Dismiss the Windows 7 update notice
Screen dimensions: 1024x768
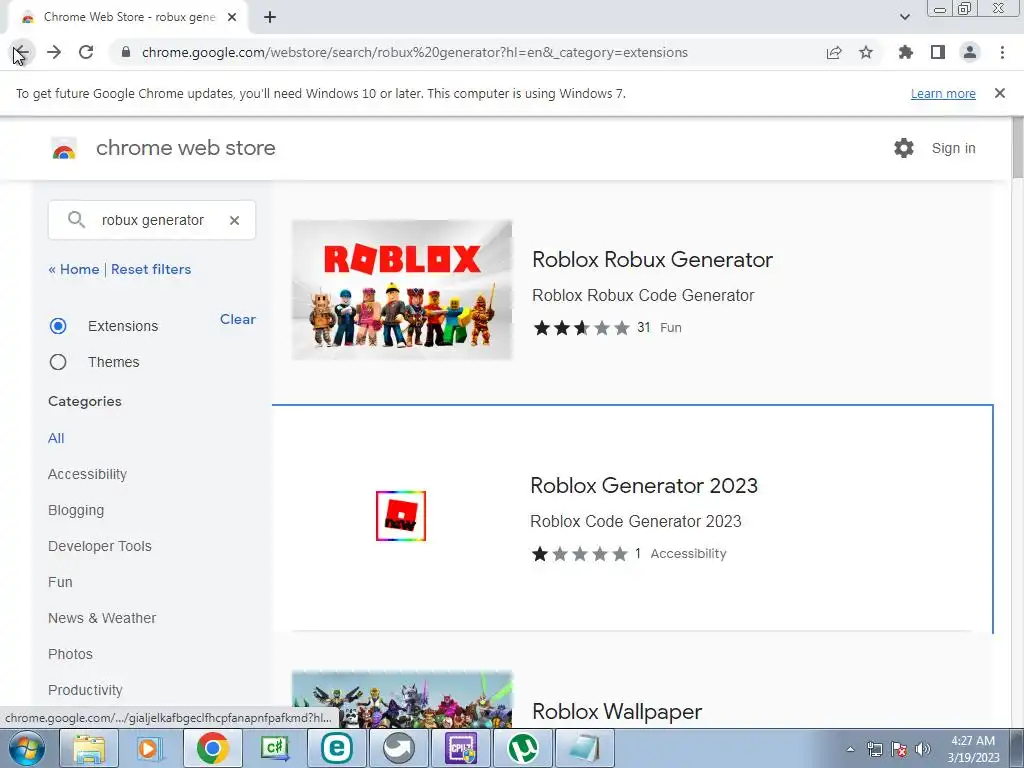(1000, 93)
